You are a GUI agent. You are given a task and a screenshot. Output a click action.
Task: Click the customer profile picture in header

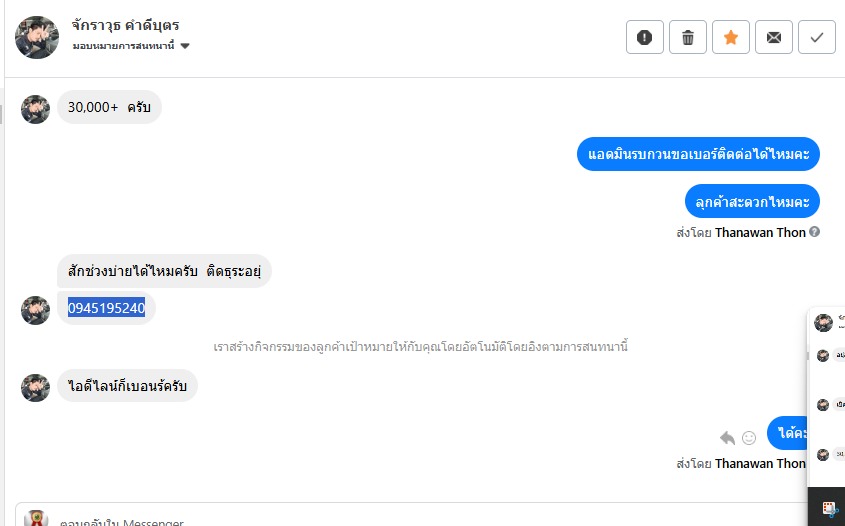click(x=37, y=37)
